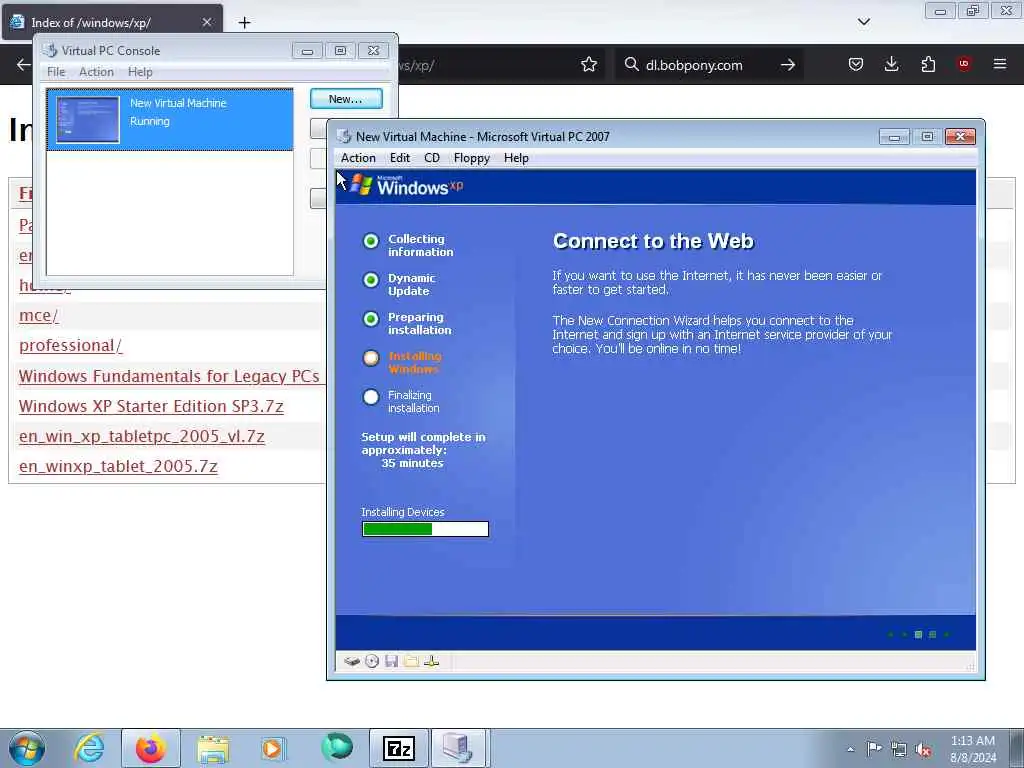Click the Dynamic Update step indicator
1024x768 pixels.
point(371,280)
